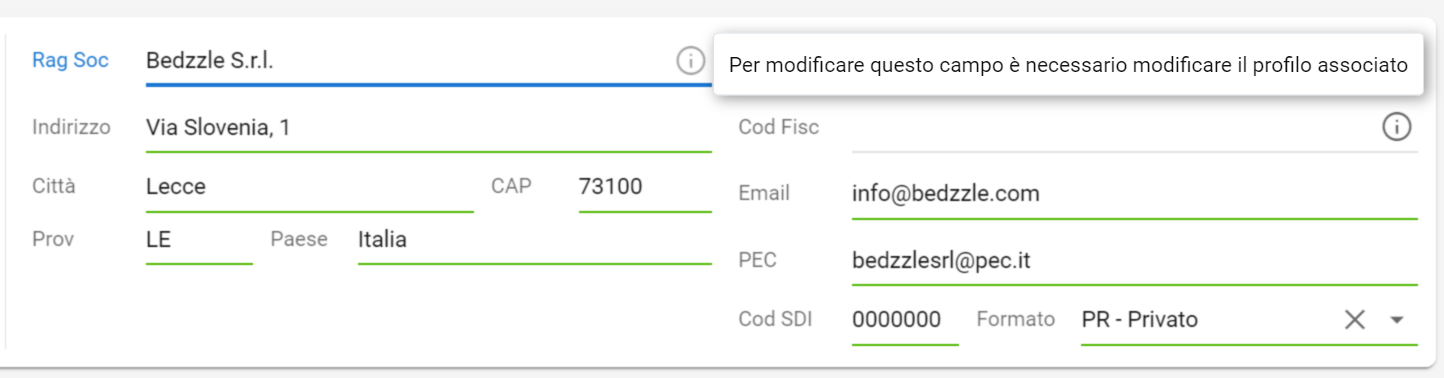Click the PEC label text
Viewport: 1444px width, 378px height.
[757, 260]
